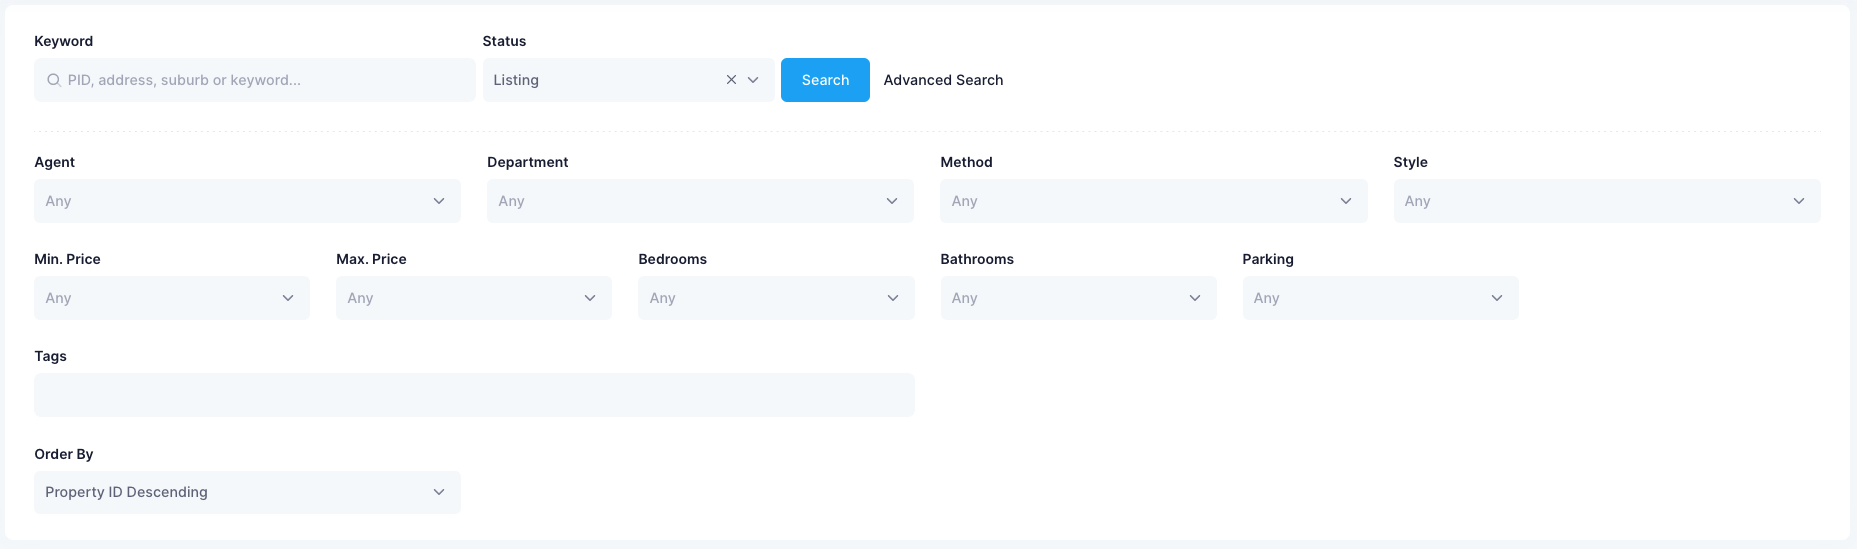The width and height of the screenshot is (1857, 549).
Task: Click chevron on Order By dropdown
Action: [439, 492]
